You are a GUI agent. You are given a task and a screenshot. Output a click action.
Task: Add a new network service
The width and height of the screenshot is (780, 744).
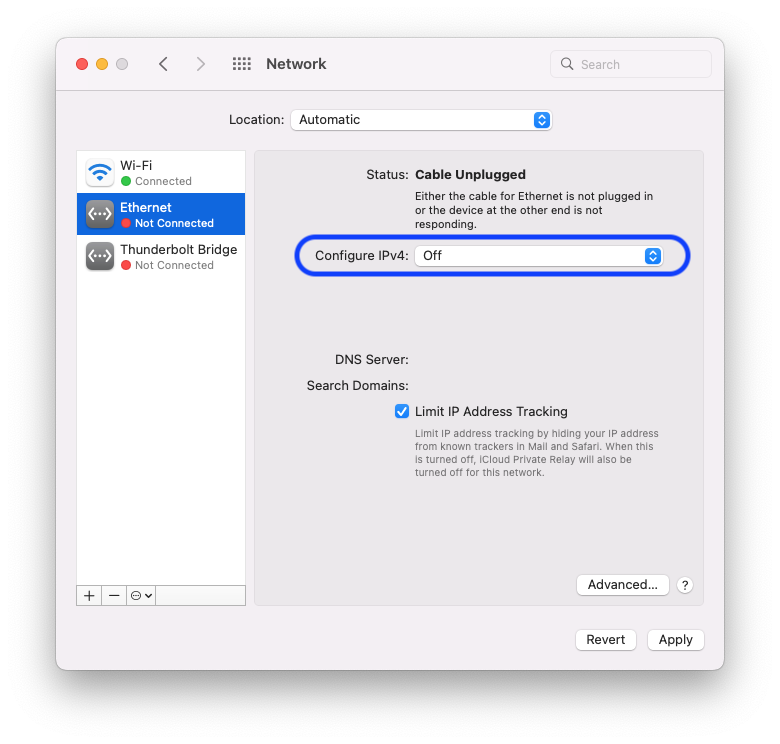(89, 595)
